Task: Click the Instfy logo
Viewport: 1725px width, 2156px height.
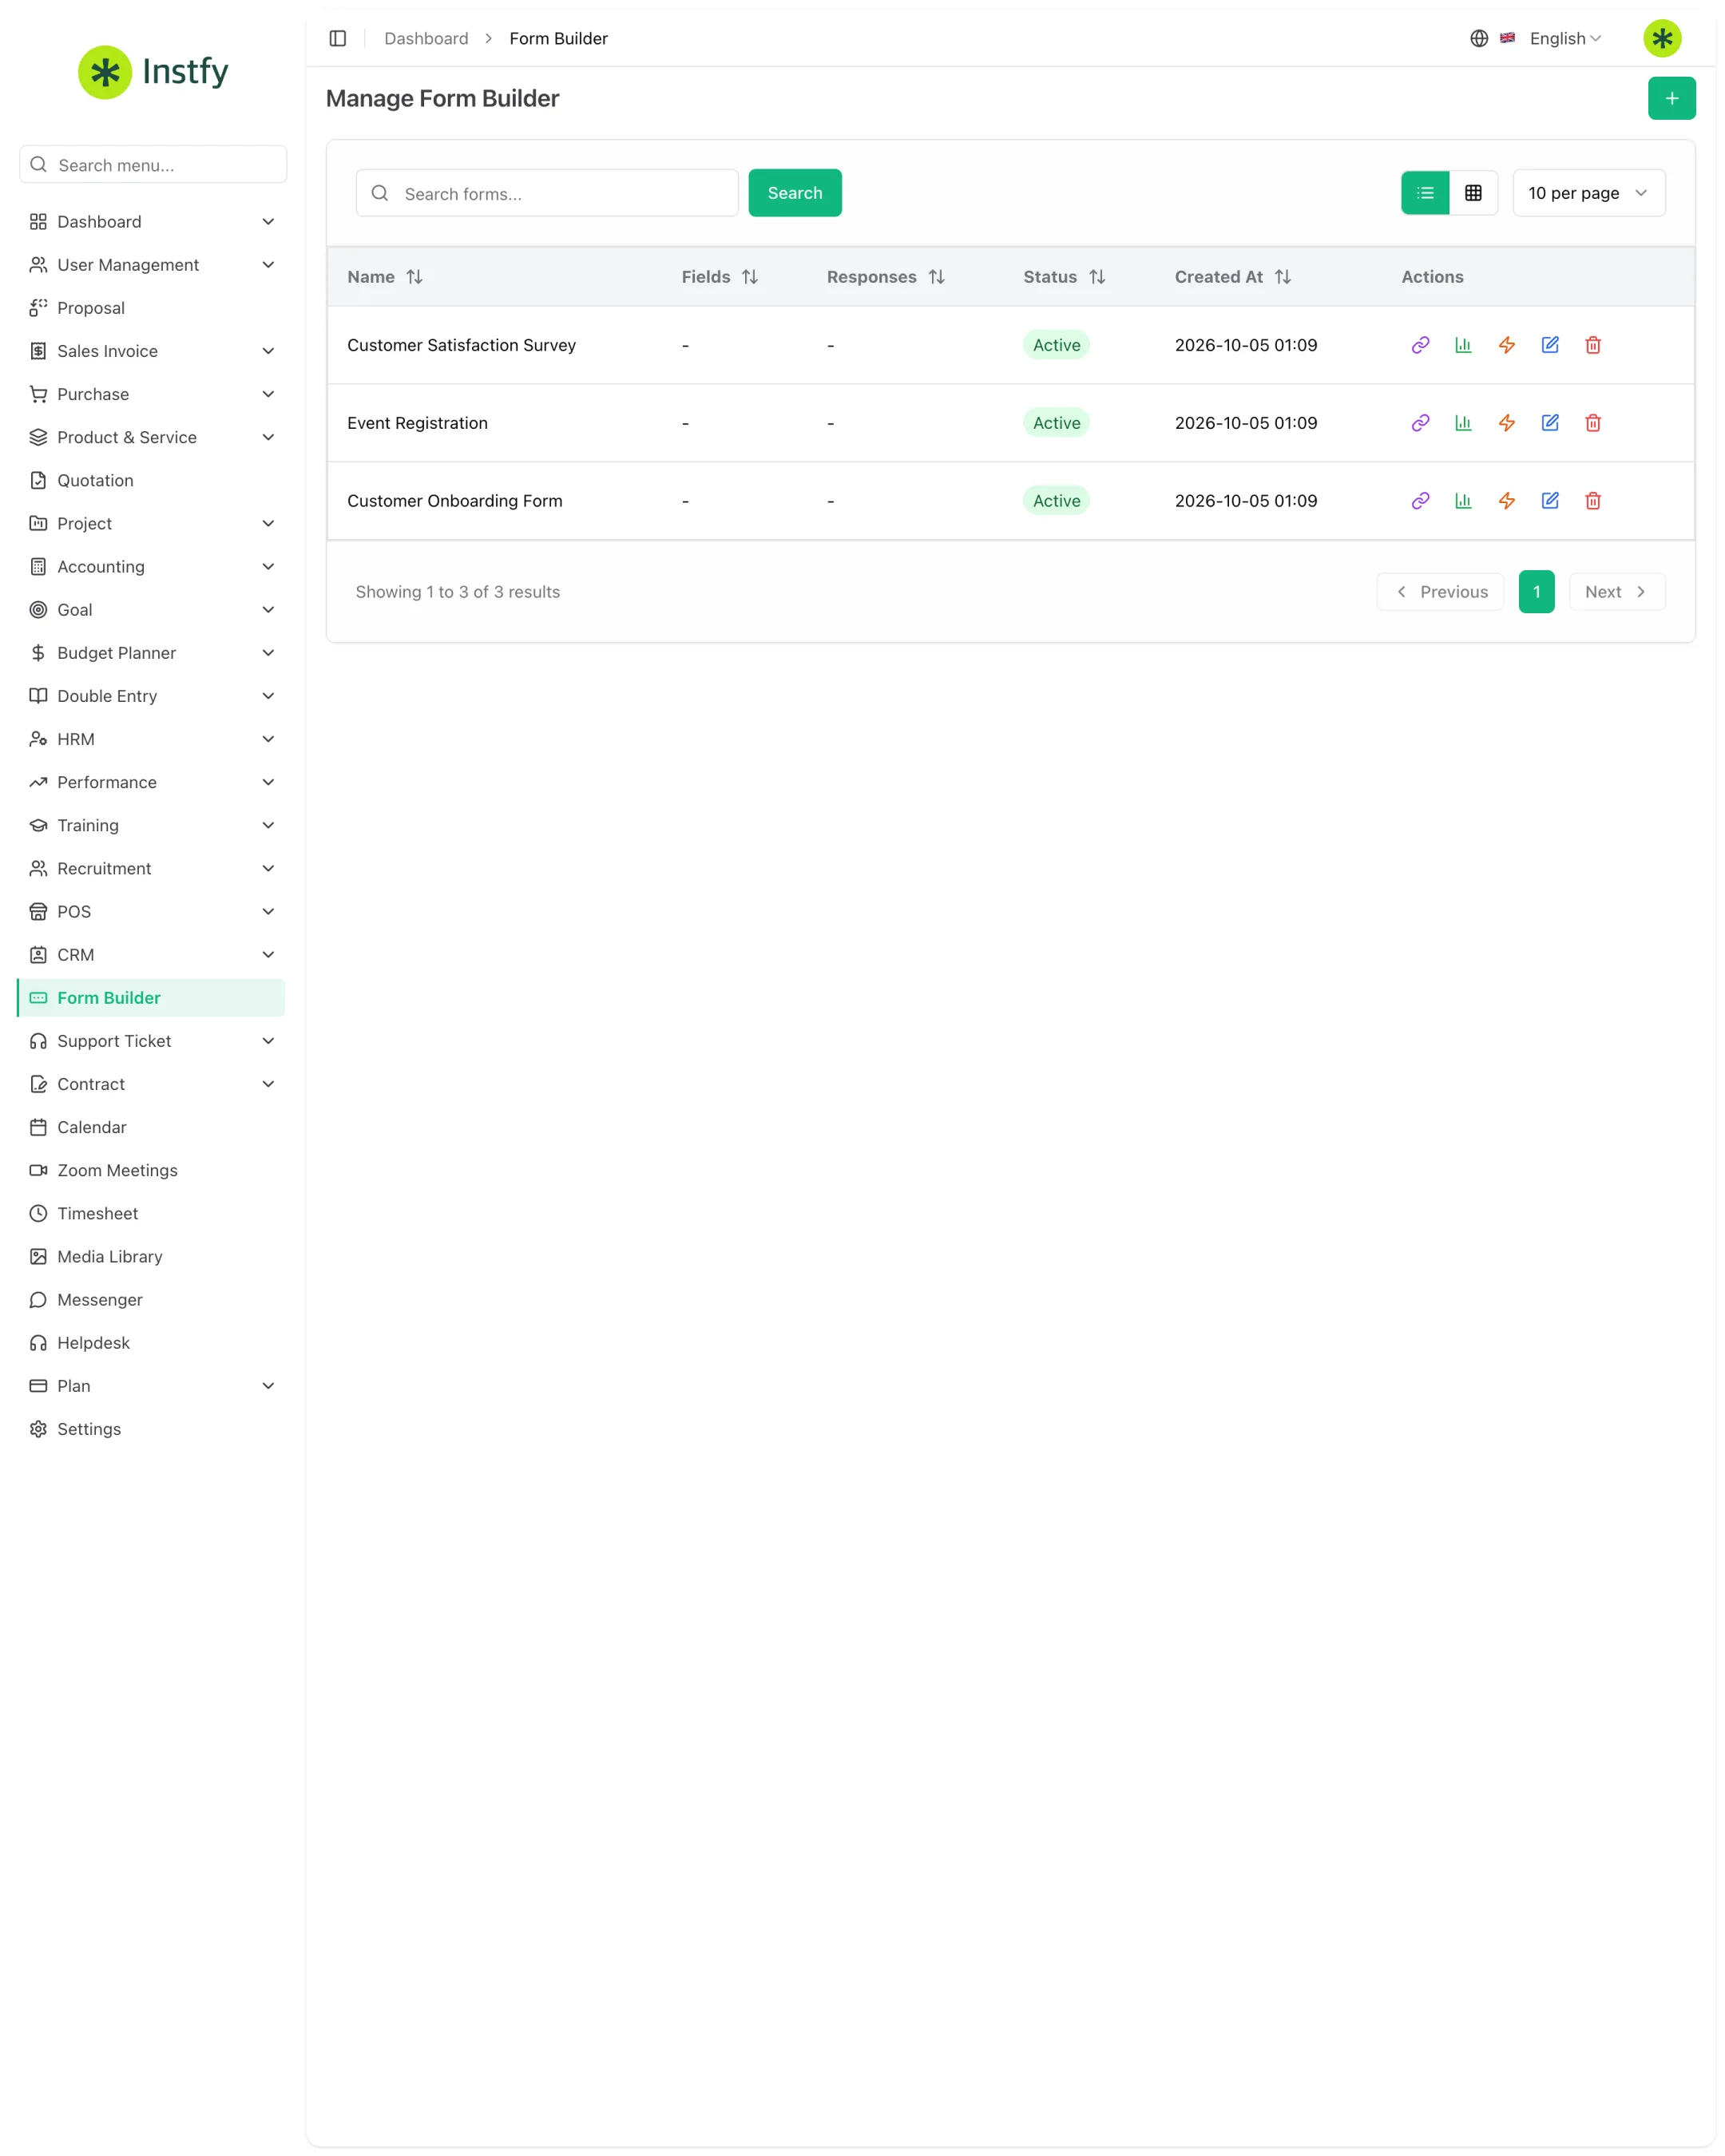Action: (x=153, y=72)
